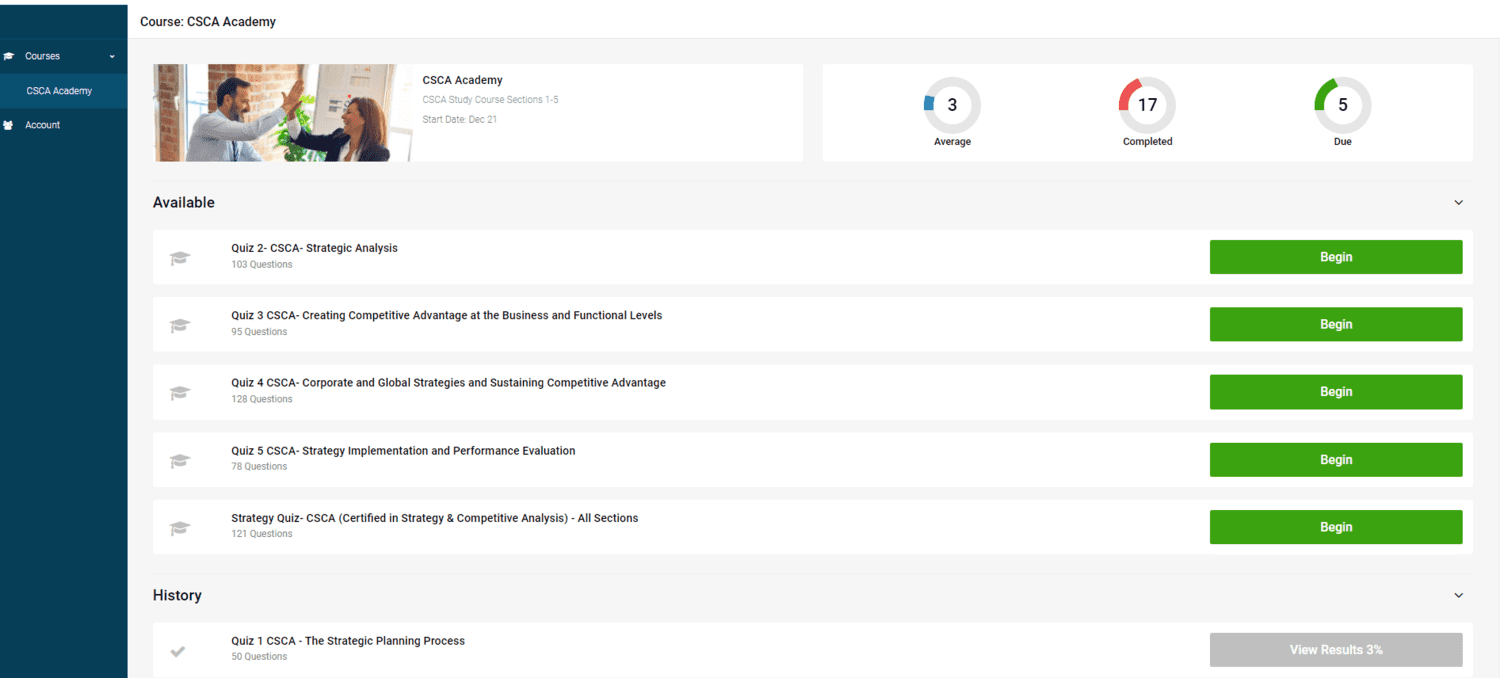Screen dimensions: 1500x678
Task: Click the '128 Questions' text
Action: pyautogui.click(x=262, y=399)
